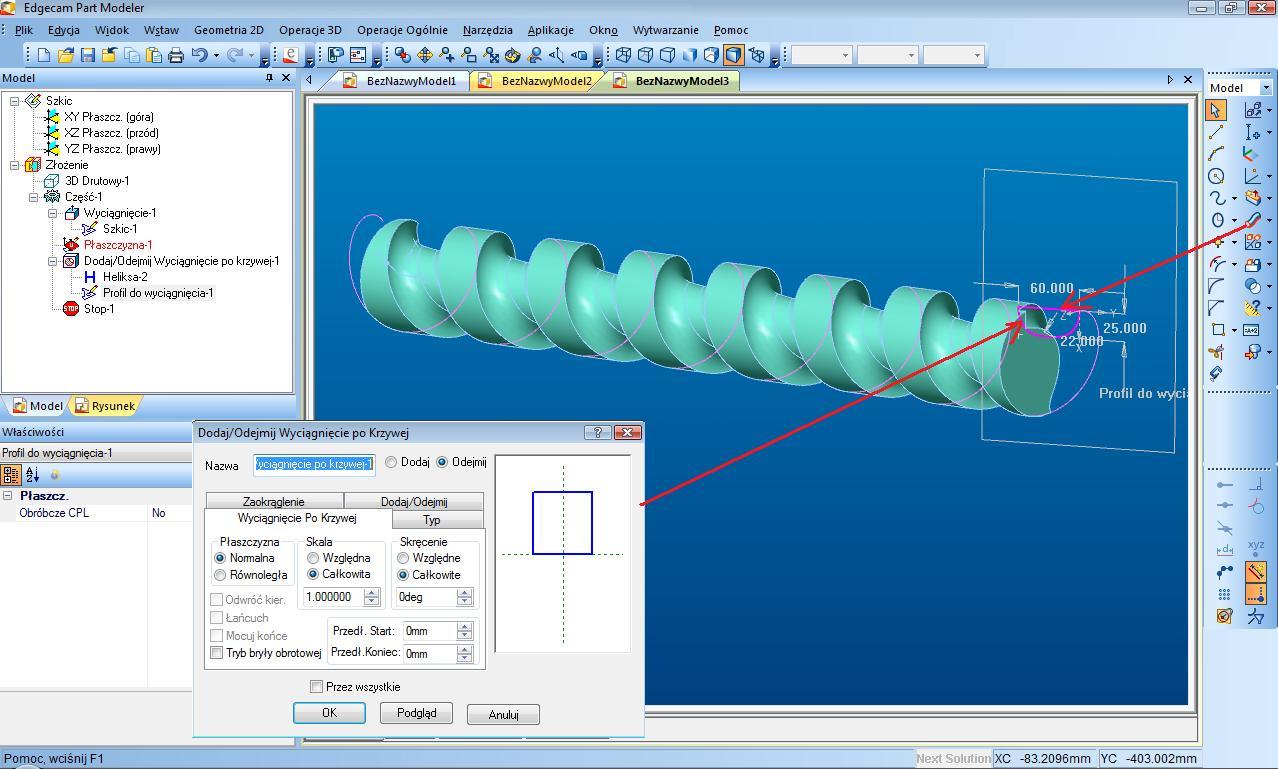Collapse the Złożenie tree node
Image resolution: width=1278 pixels, height=769 pixels.
pyautogui.click(x=15, y=165)
